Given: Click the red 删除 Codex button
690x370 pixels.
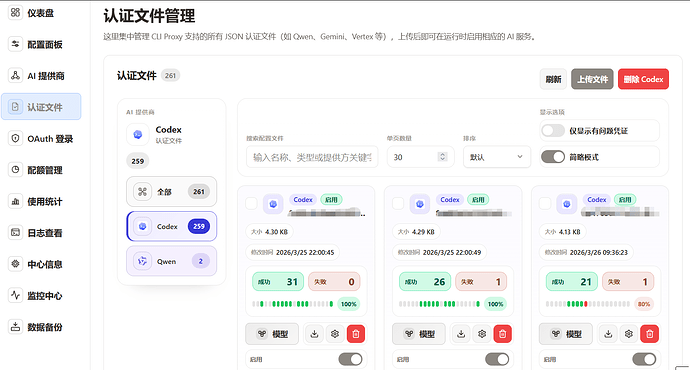Looking at the screenshot, I should tap(643, 79).
